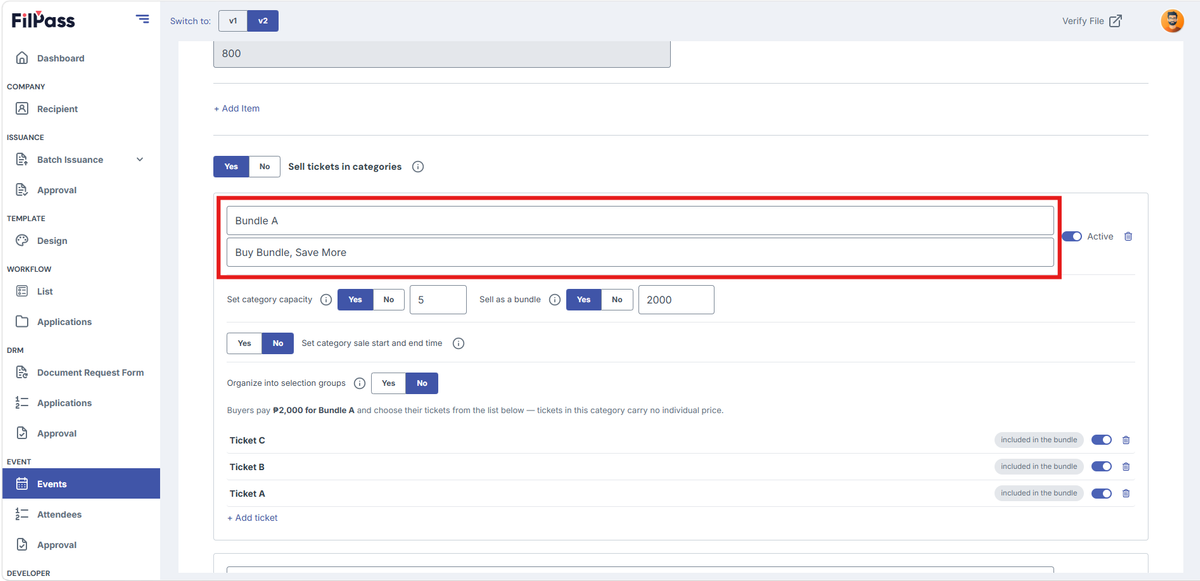Screen dimensions: 1200x581
Task: Select Yes for Sell tickets in categories
Action: [231, 167]
